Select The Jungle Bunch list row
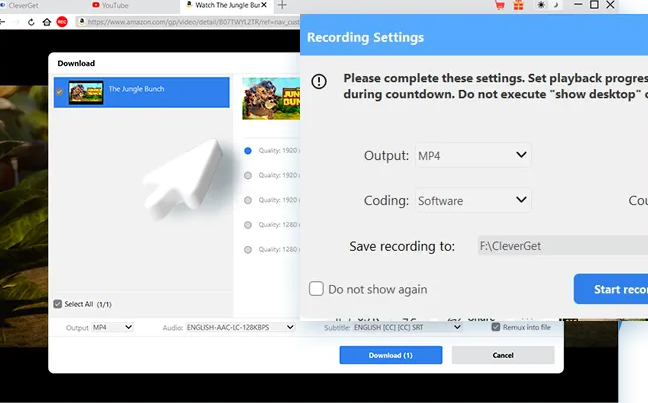 click(x=141, y=92)
